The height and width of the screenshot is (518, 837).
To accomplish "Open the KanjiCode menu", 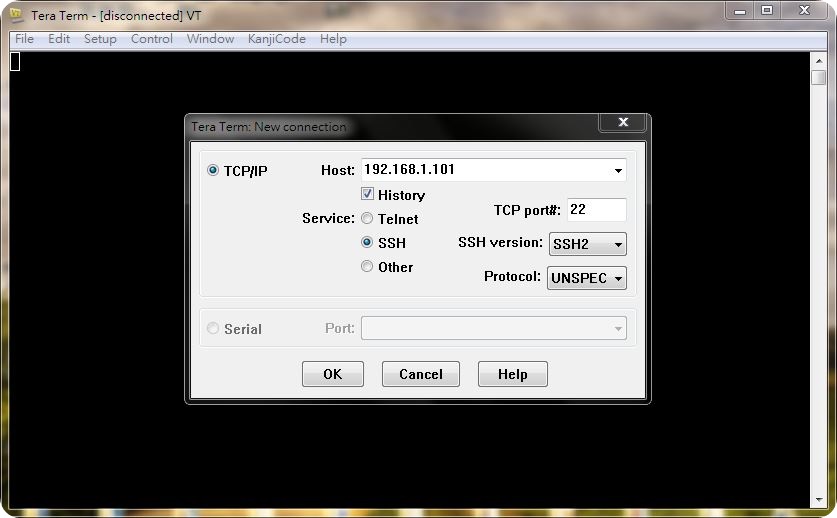I will [x=277, y=39].
